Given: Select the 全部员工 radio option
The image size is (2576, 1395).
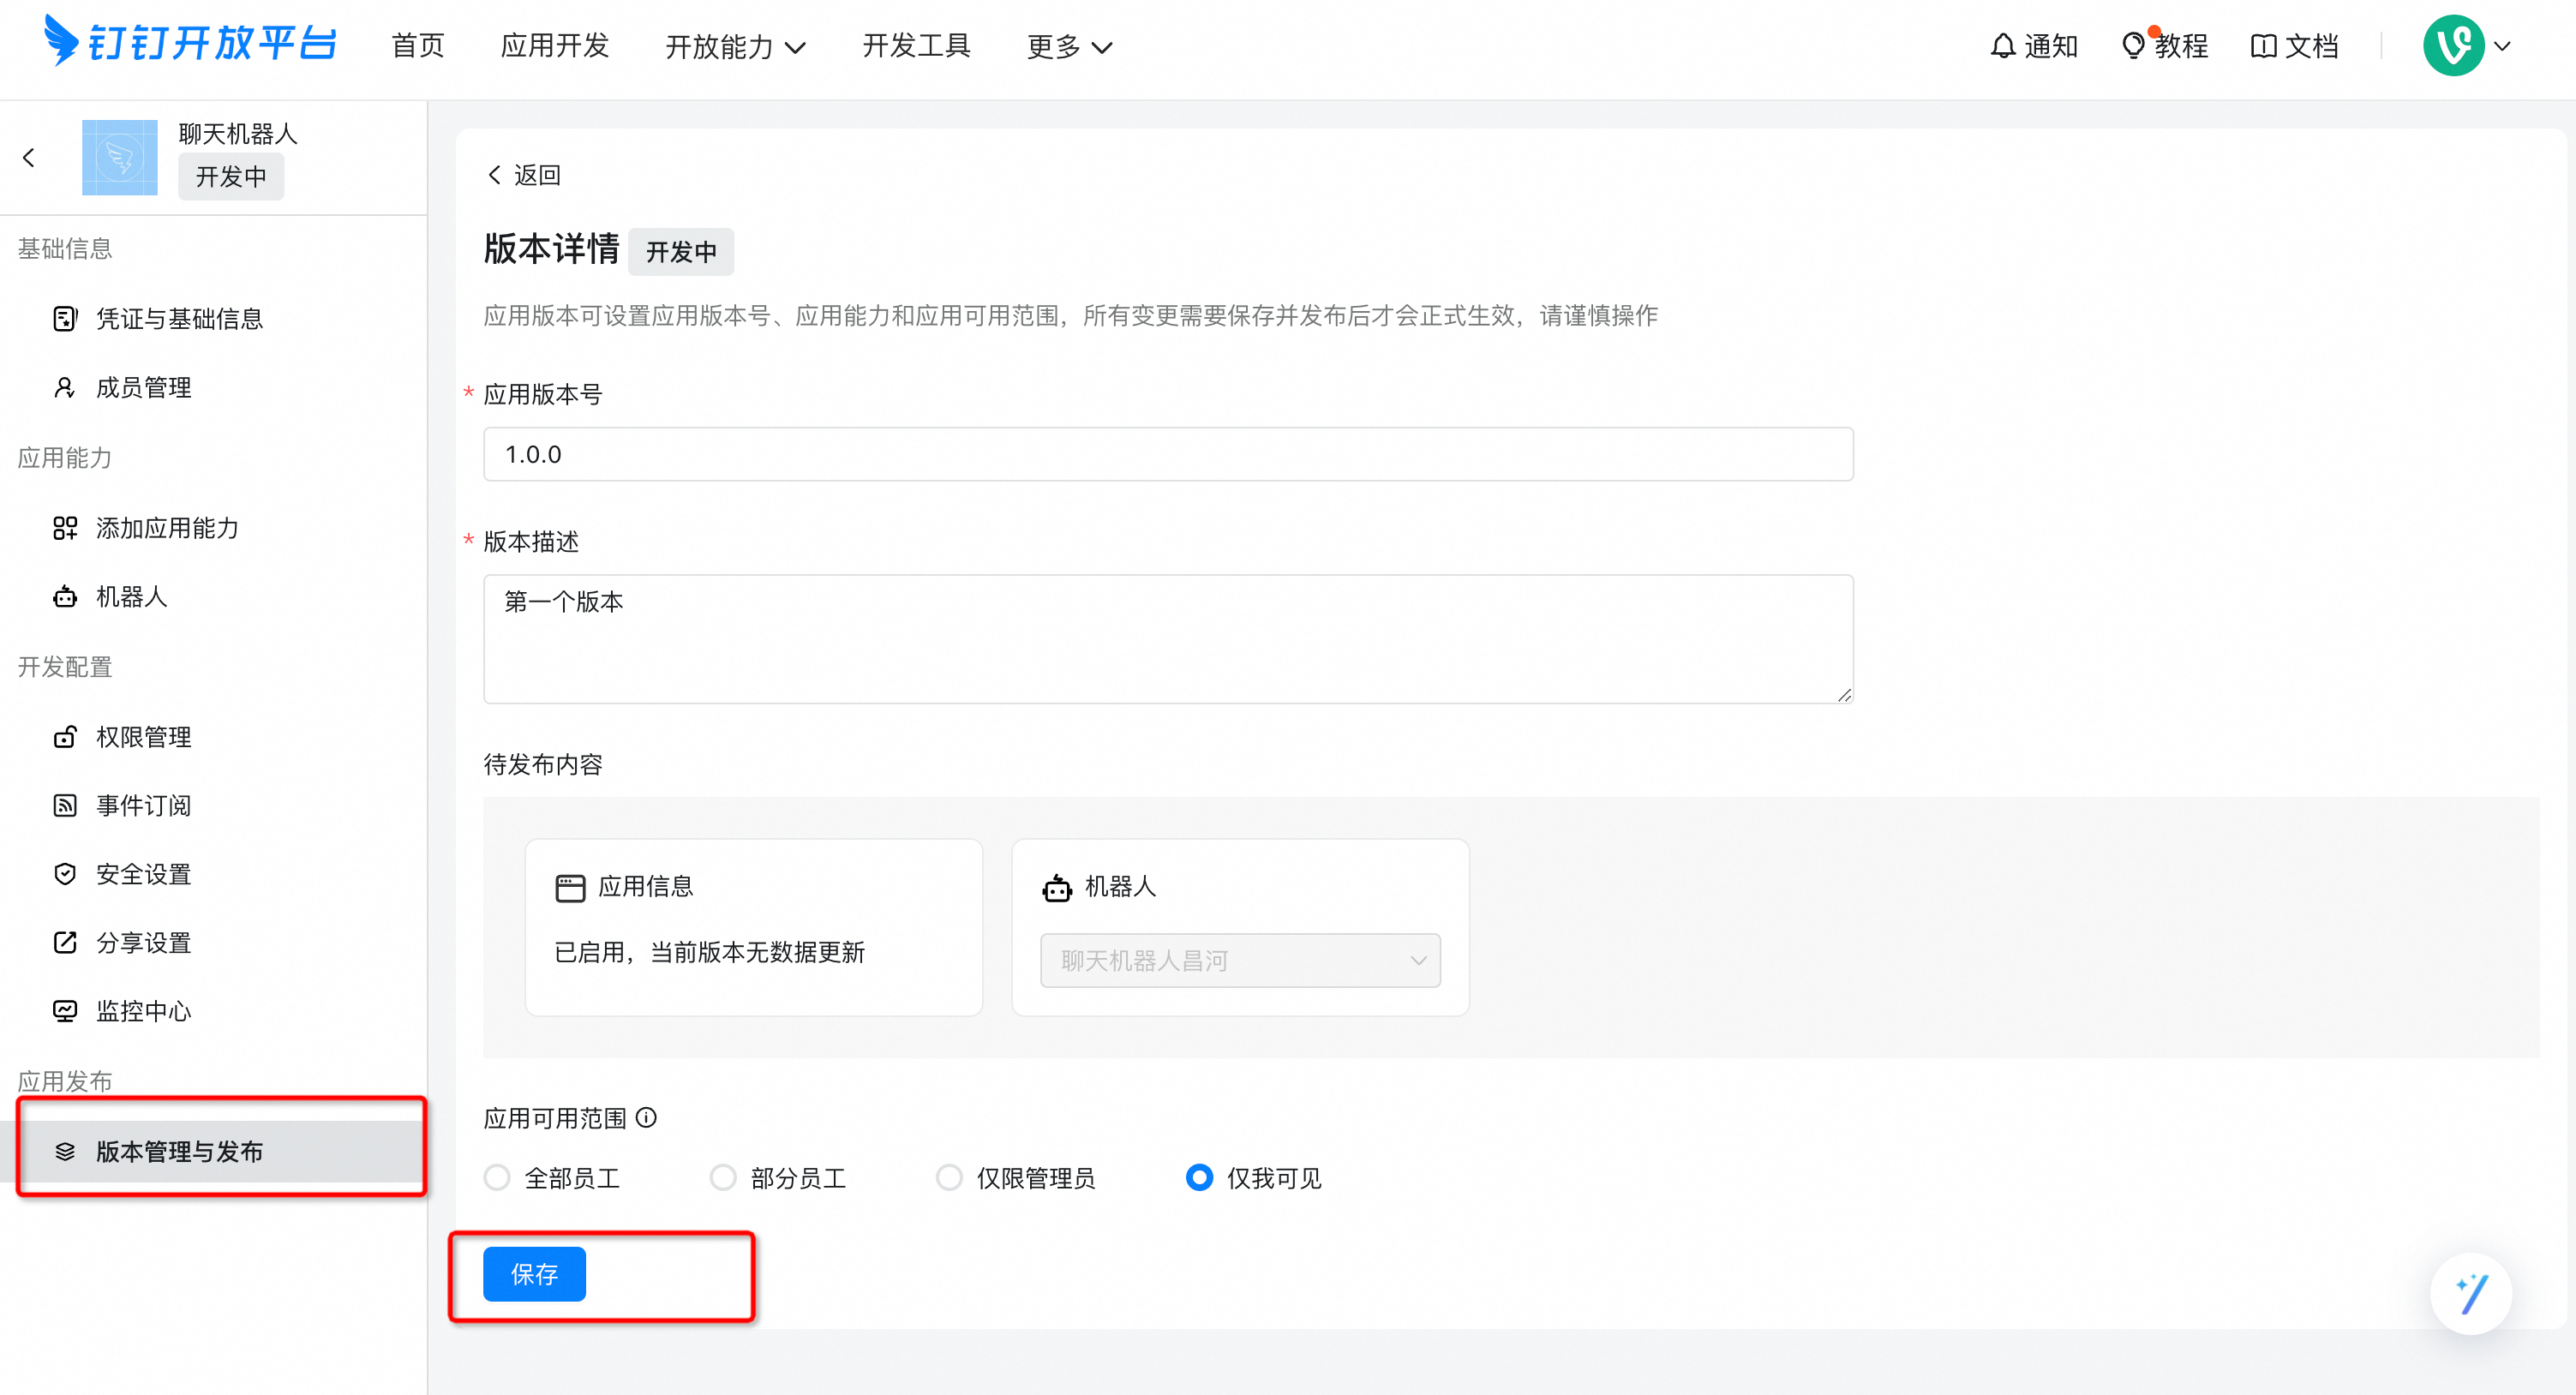Looking at the screenshot, I should 497,1178.
